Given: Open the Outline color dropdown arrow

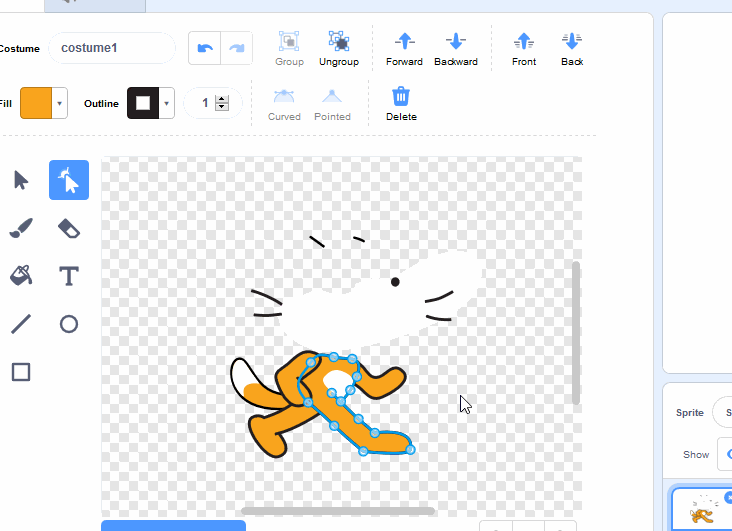Looking at the screenshot, I should point(167,103).
